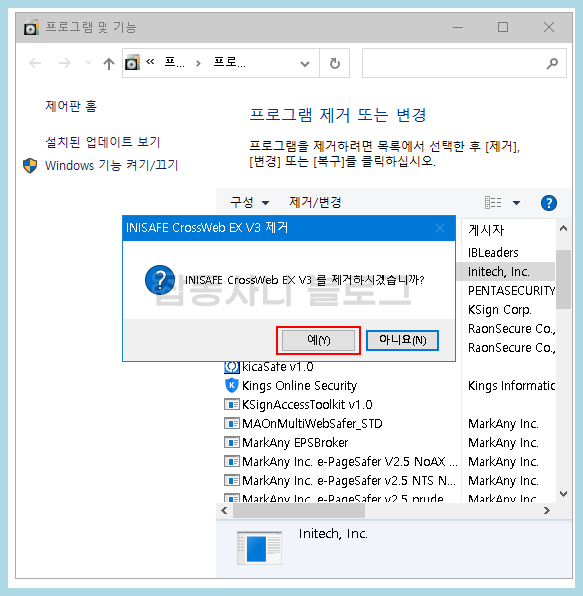
Task: Select MarkAny EPSBroker program
Action: (295, 443)
